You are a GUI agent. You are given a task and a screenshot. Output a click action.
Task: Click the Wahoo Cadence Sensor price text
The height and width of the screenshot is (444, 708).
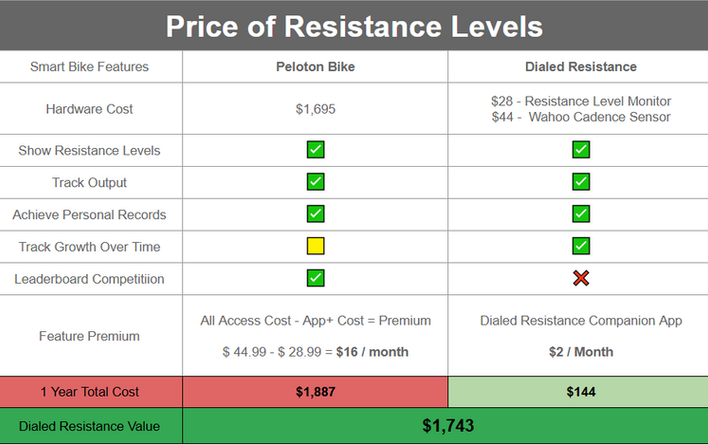pos(581,117)
